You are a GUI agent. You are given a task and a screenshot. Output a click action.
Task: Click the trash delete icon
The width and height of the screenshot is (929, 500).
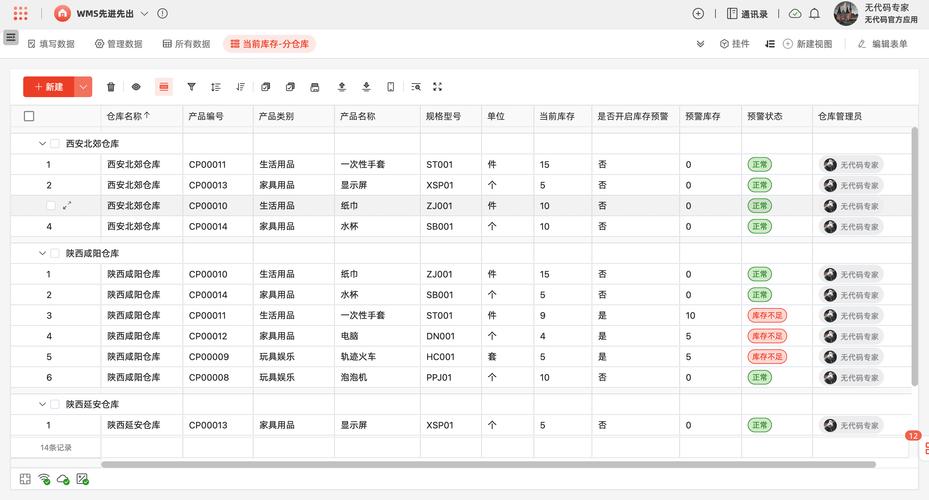point(111,87)
